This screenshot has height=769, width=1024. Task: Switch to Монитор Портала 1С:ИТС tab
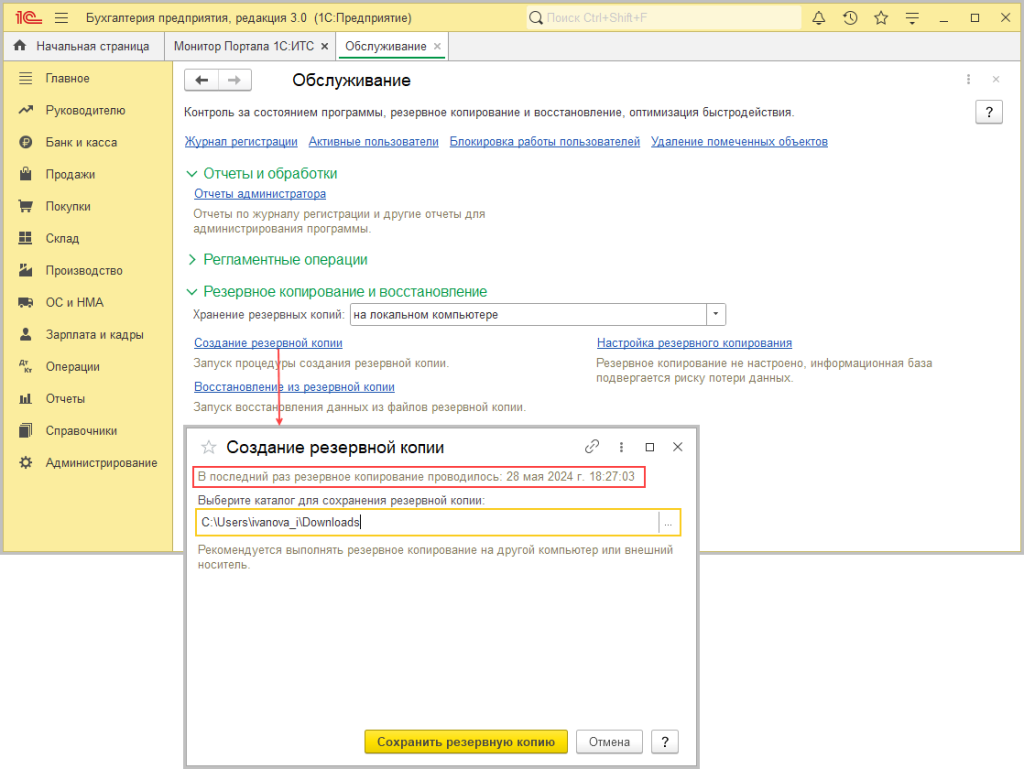point(244,46)
